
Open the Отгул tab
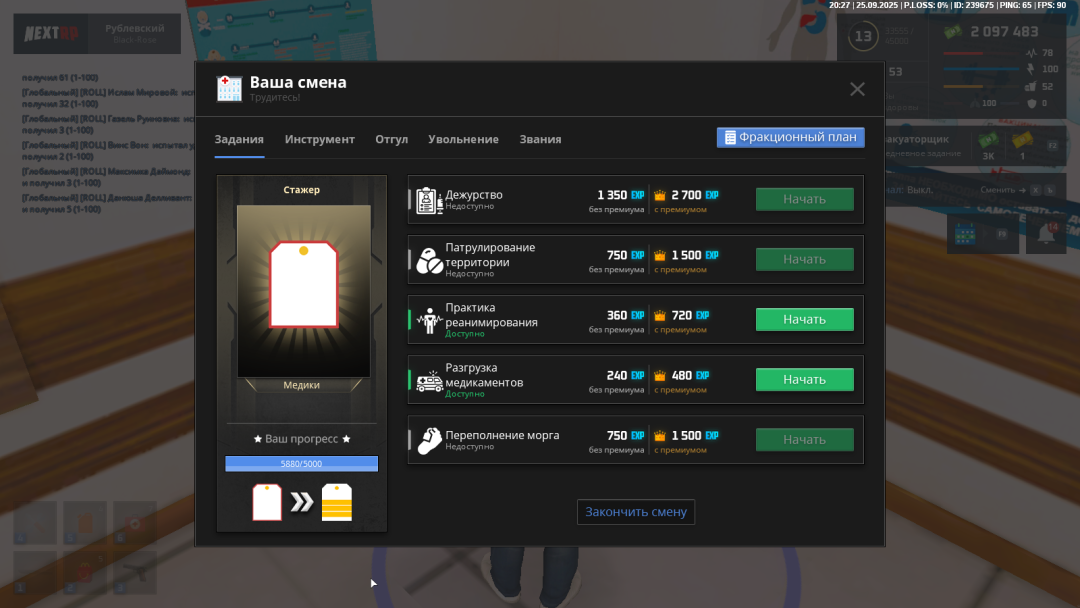(x=392, y=140)
